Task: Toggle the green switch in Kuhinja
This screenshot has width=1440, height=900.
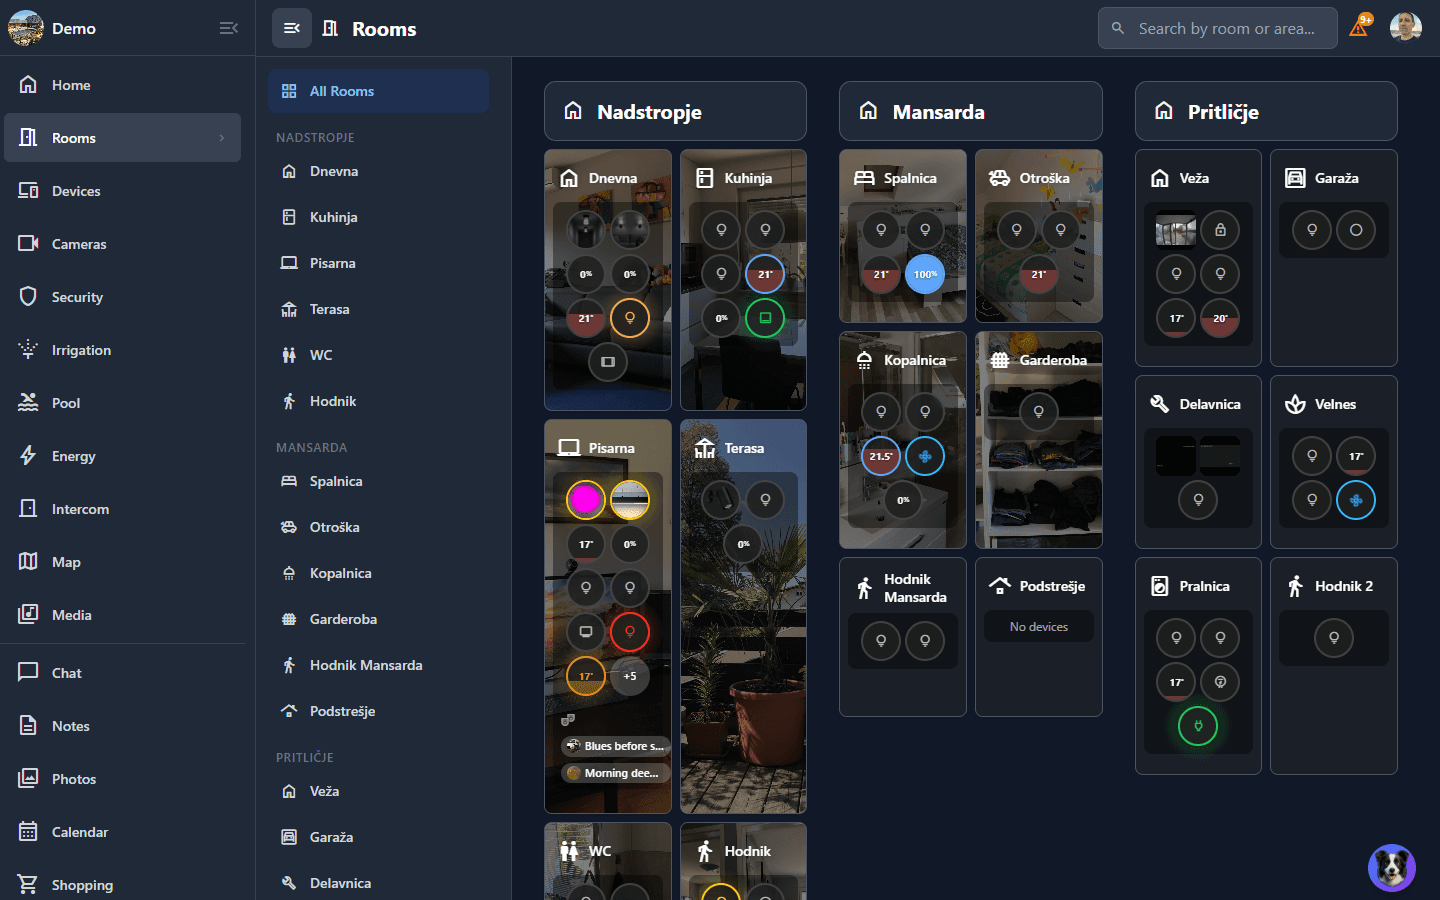Action: (x=765, y=318)
